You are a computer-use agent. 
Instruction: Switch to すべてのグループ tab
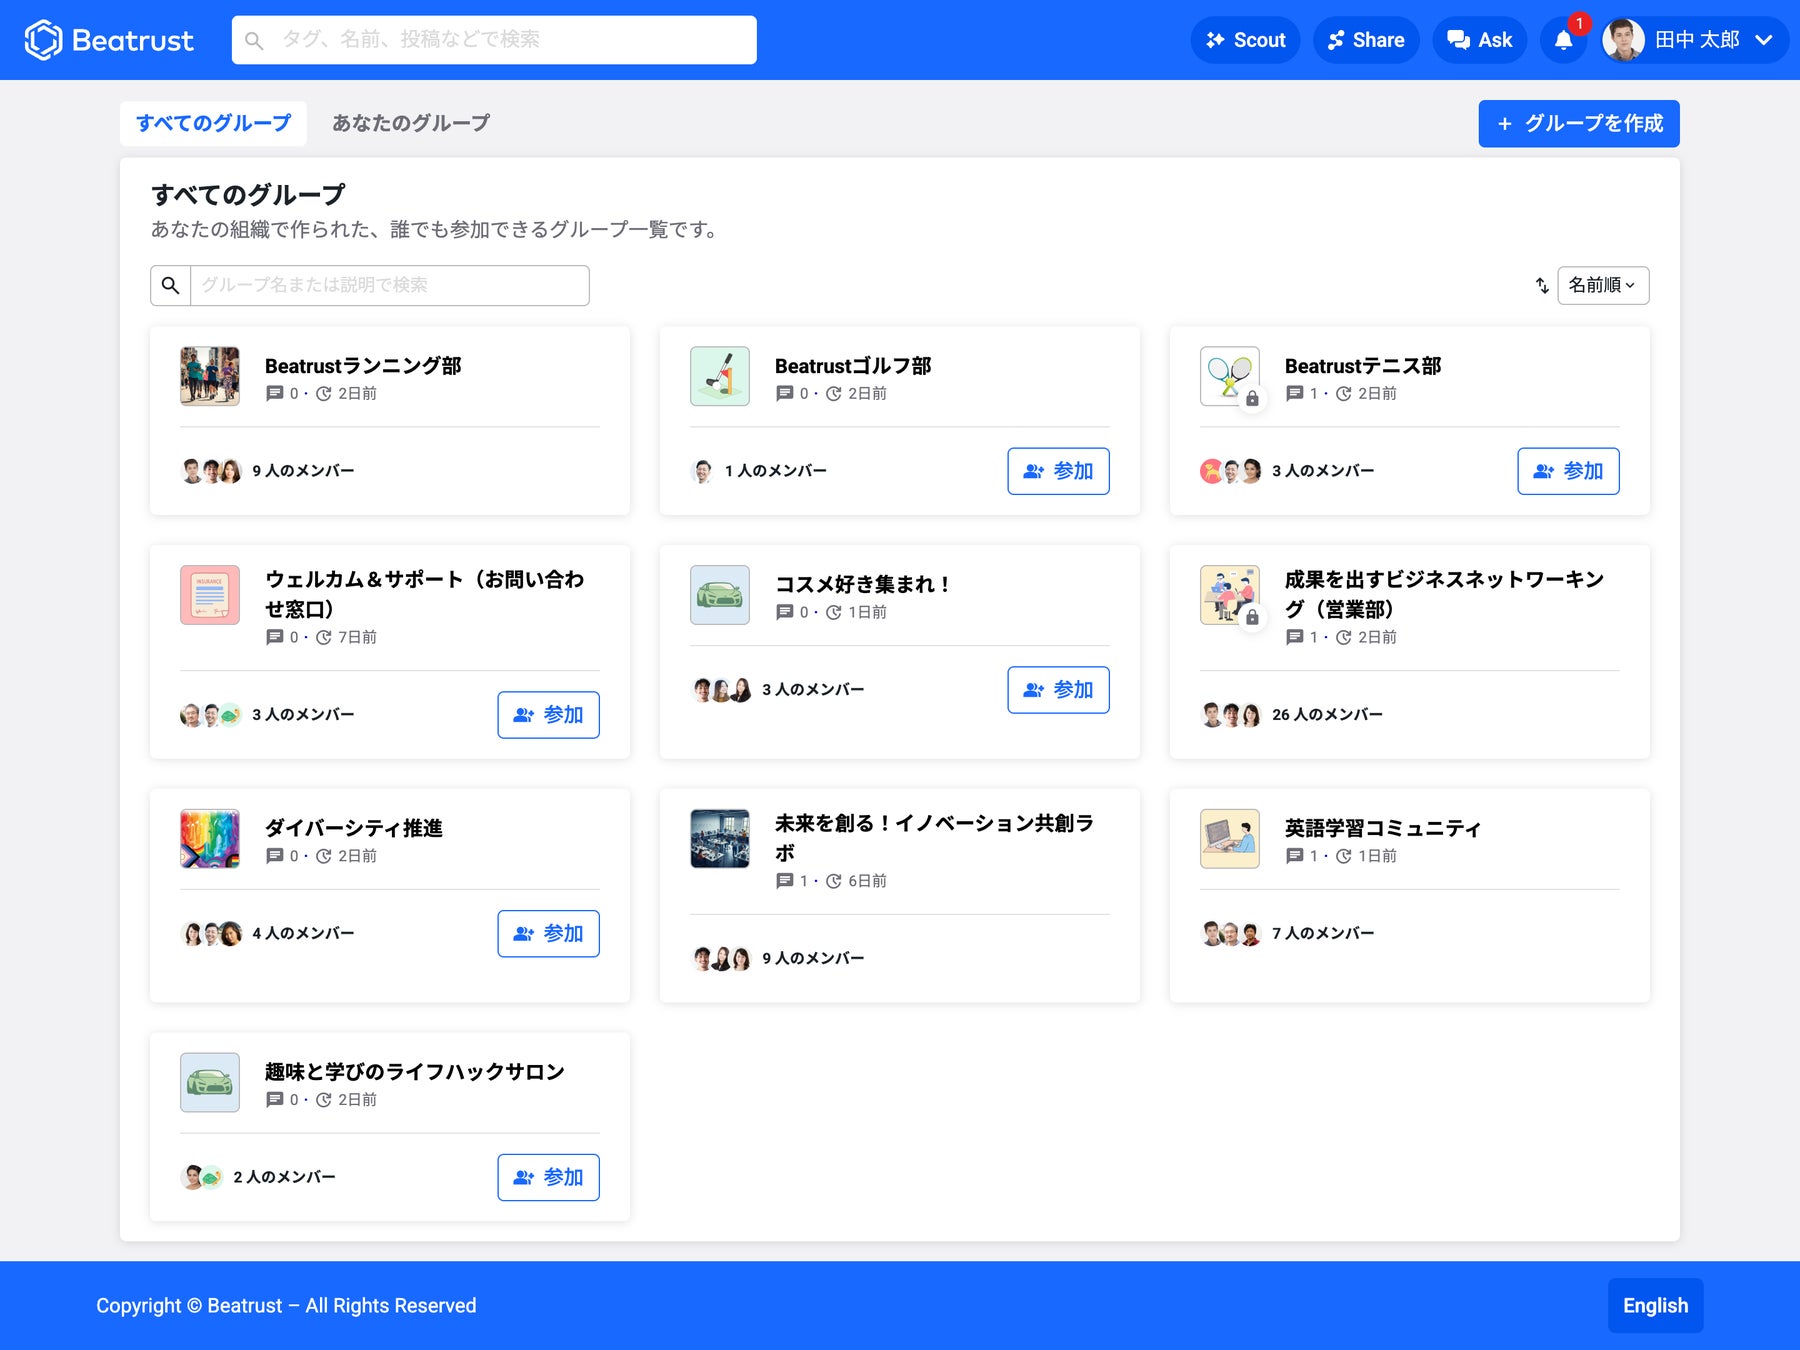pos(213,123)
